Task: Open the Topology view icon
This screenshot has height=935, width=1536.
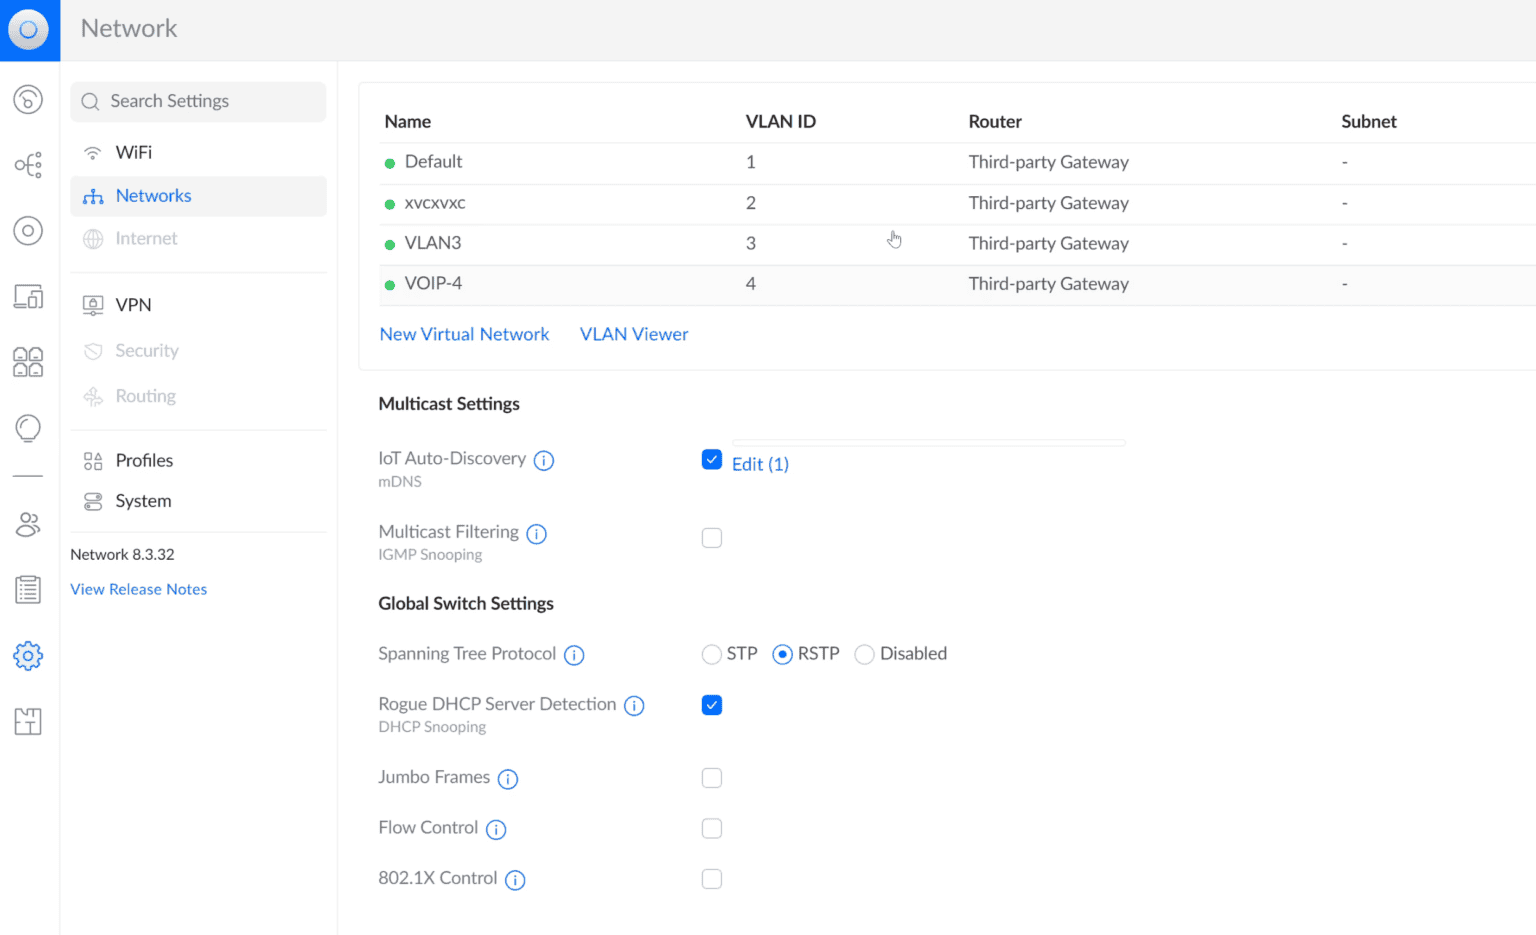Action: (x=28, y=165)
